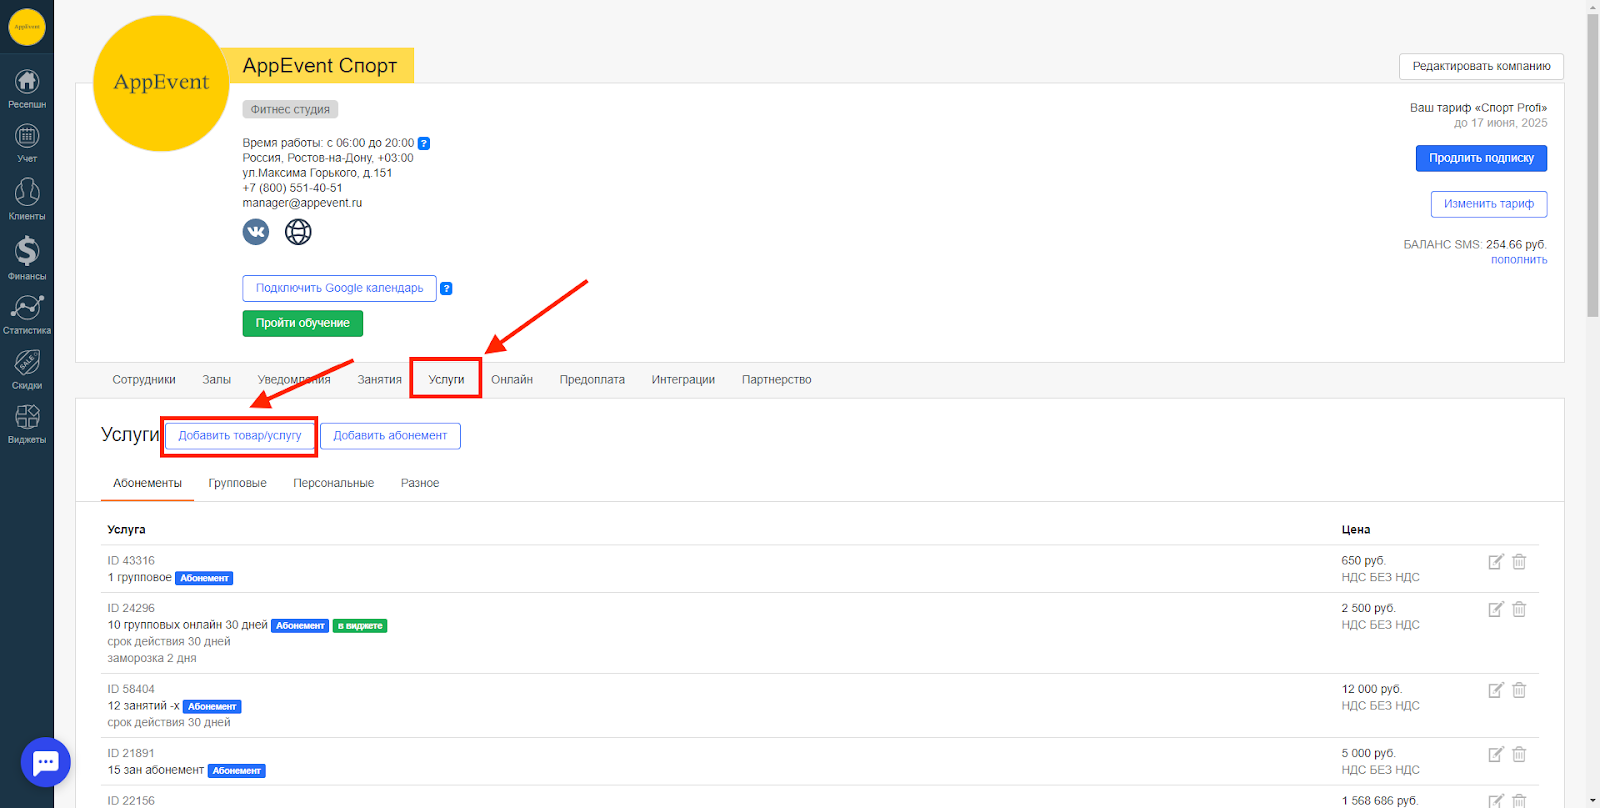Switch to the Сотрудники tab
The width and height of the screenshot is (1600, 808).
pyautogui.click(x=144, y=380)
